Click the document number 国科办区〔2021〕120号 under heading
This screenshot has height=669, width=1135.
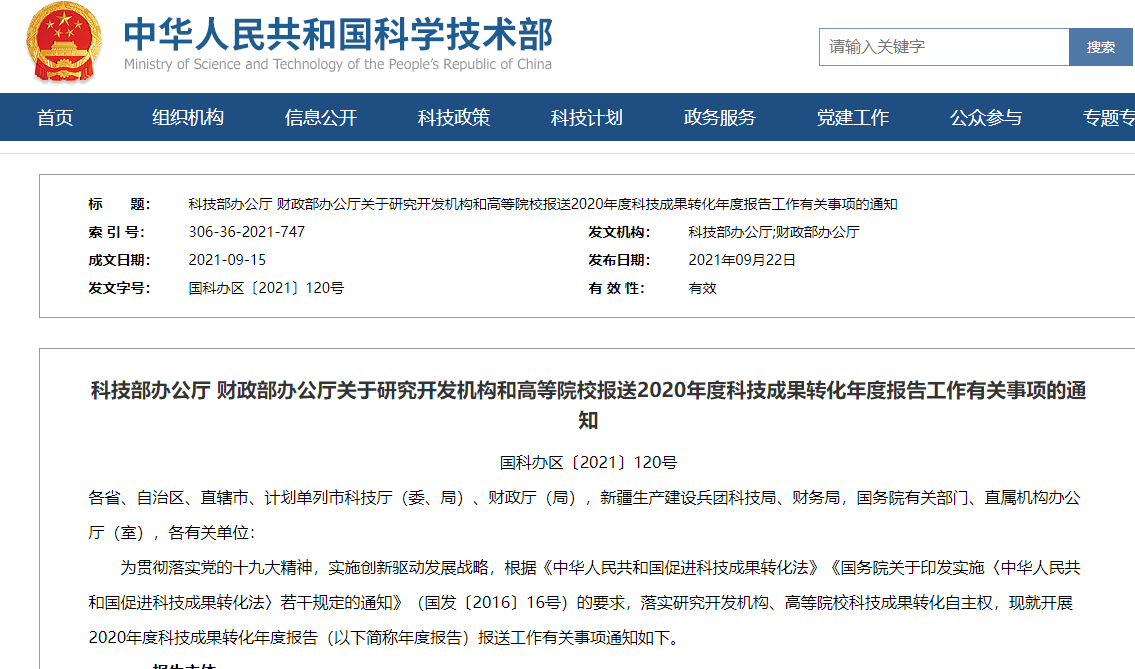click(x=588, y=462)
